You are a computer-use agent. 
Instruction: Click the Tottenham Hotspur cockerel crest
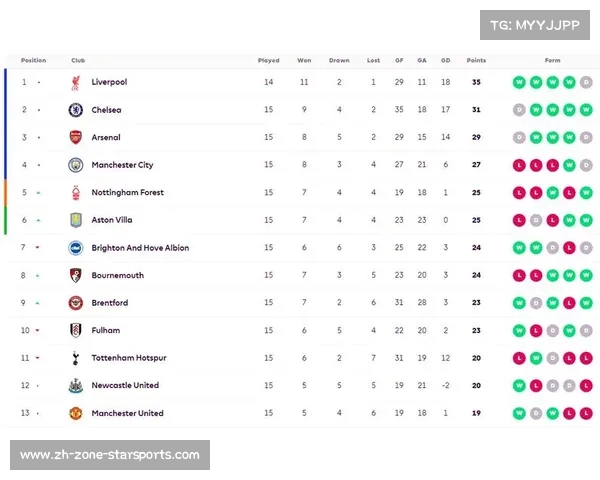[x=76, y=358]
